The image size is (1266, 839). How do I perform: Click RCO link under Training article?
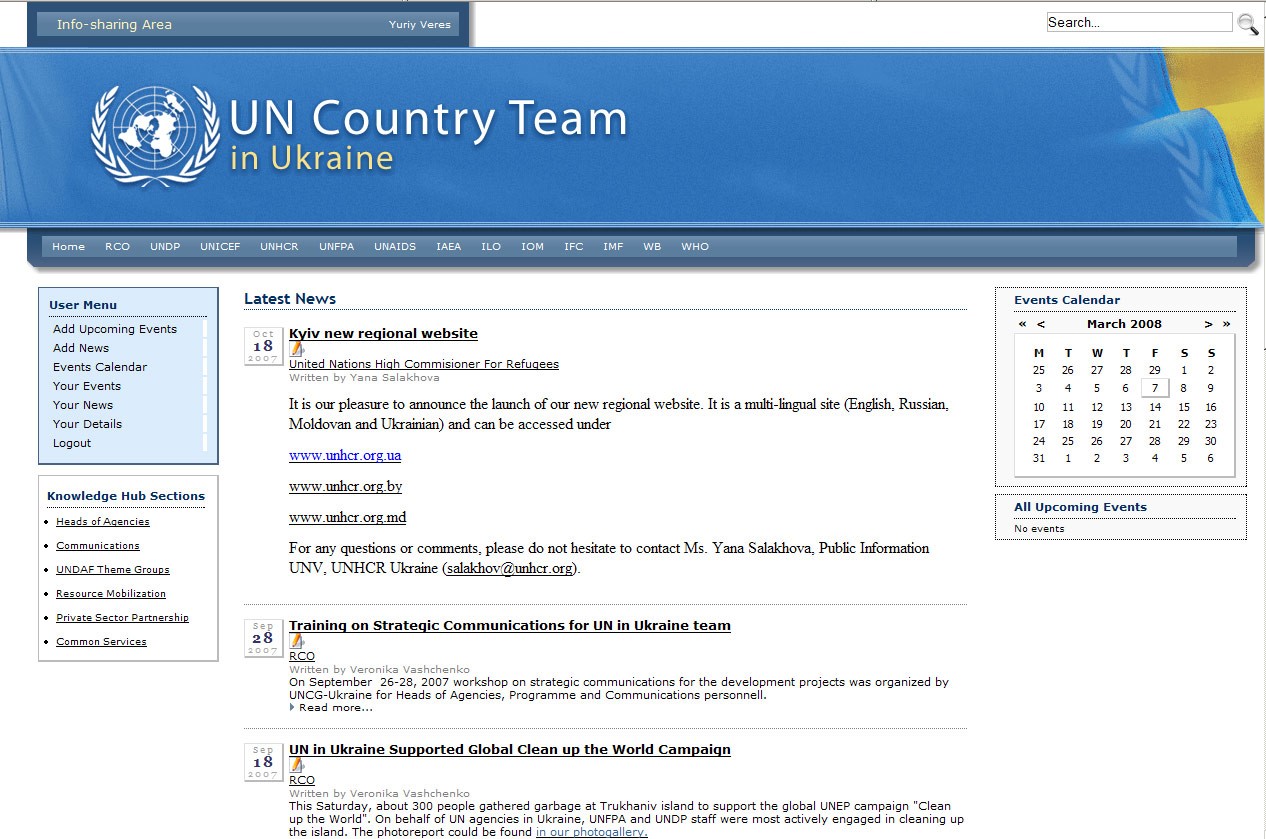click(x=302, y=656)
